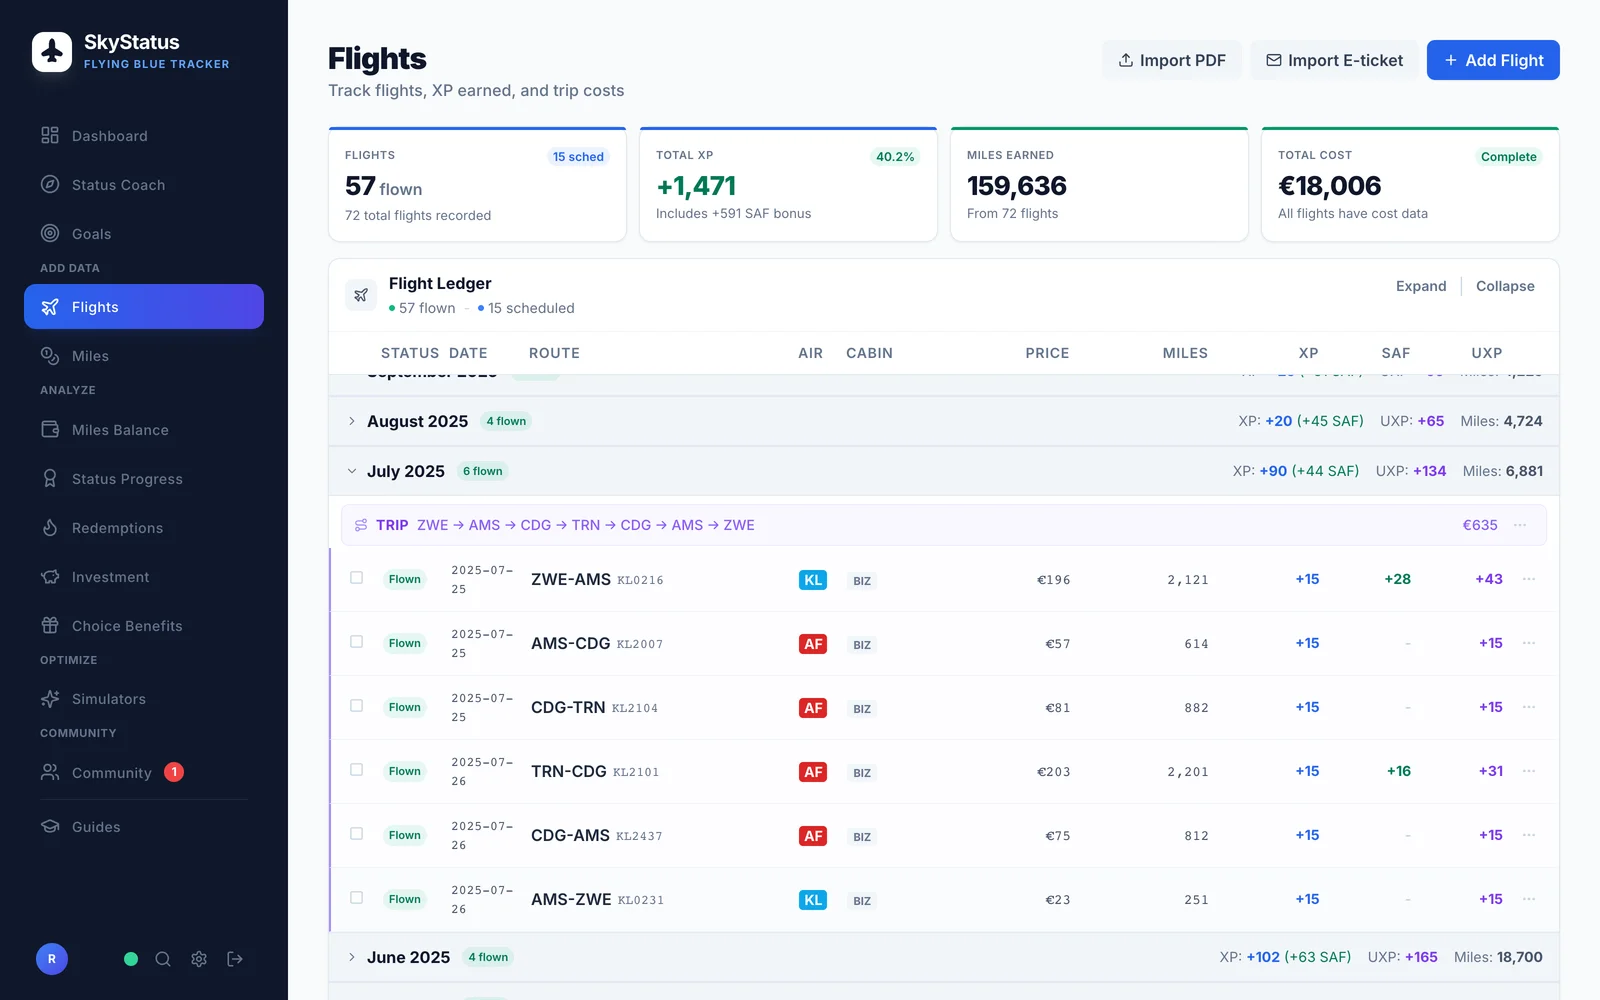The width and height of the screenshot is (1600, 1000).
Task: Click the Flight Ledger plane icon
Action: [361, 295]
